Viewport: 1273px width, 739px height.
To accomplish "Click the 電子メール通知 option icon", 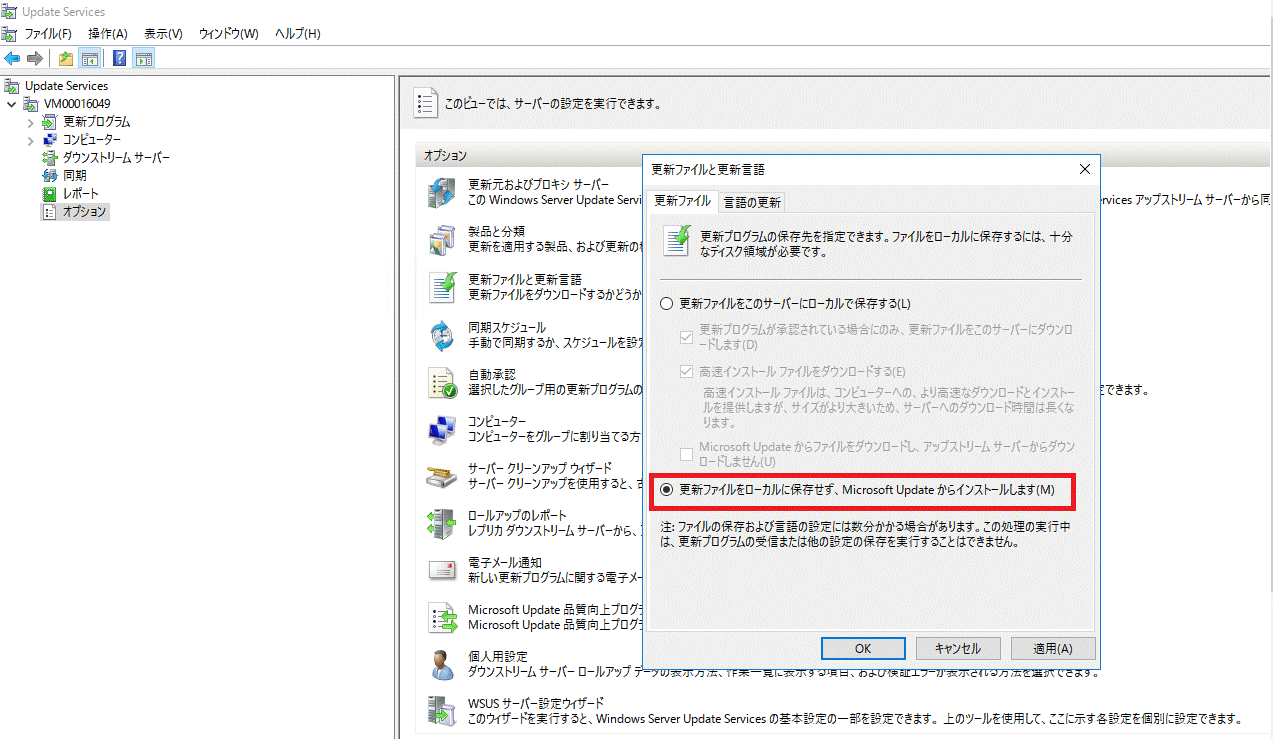I will (442, 570).
